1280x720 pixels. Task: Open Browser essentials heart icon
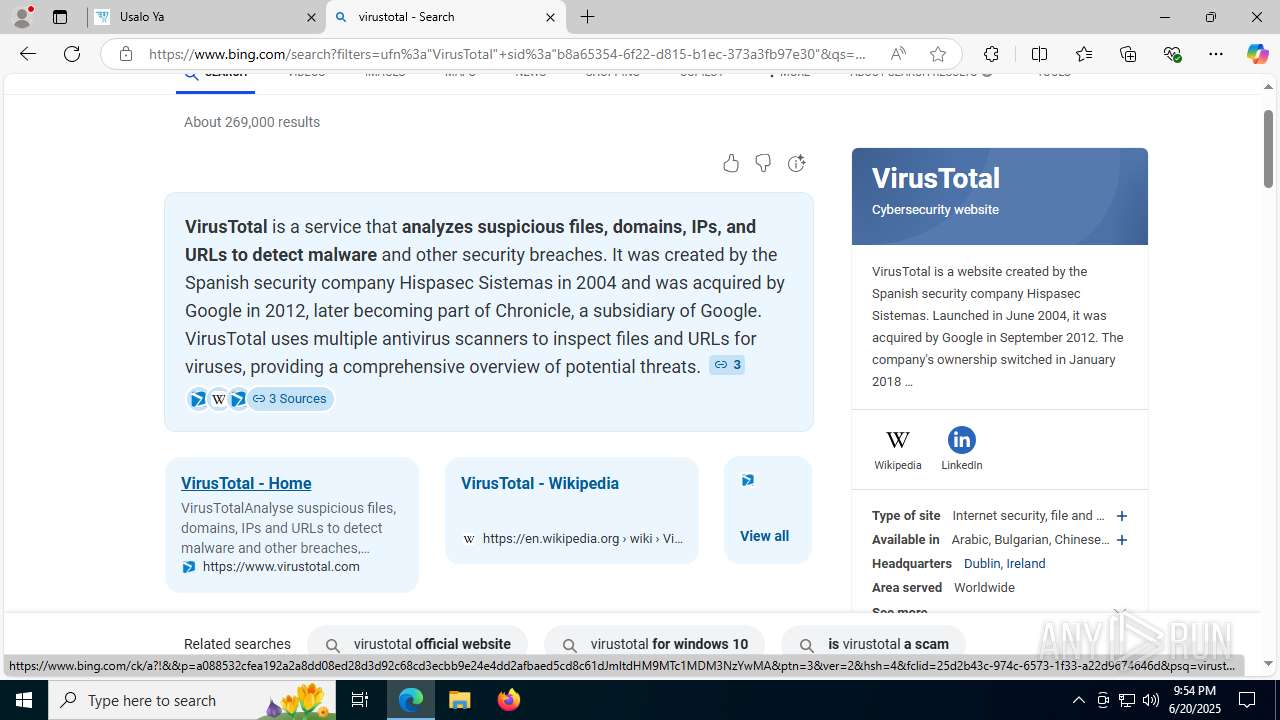pyautogui.click(x=1172, y=54)
